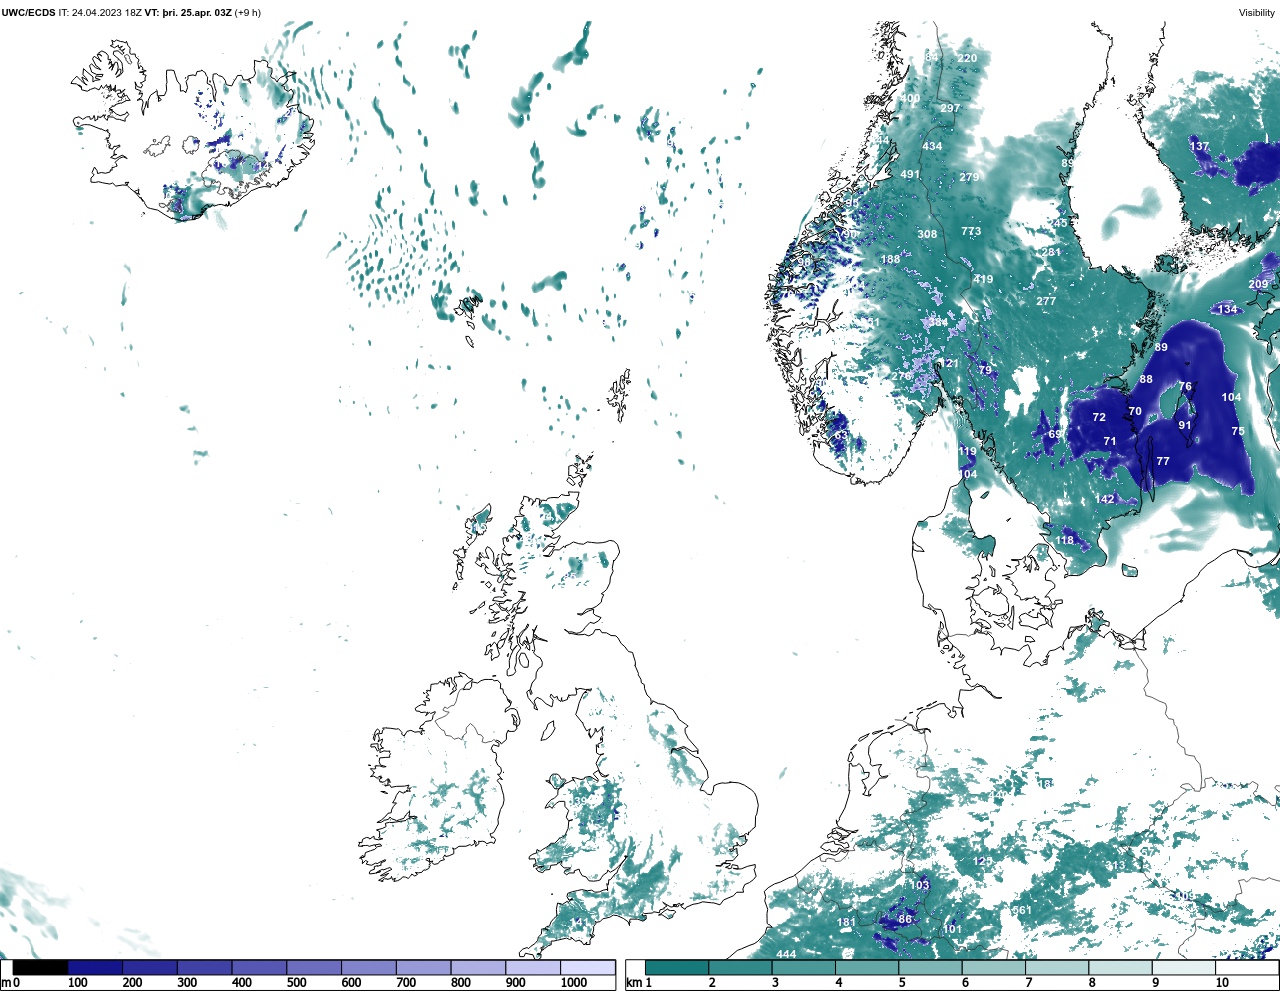Click the '(+9 h)' forecast offset
The width and height of the screenshot is (1280, 991).
click(248, 13)
